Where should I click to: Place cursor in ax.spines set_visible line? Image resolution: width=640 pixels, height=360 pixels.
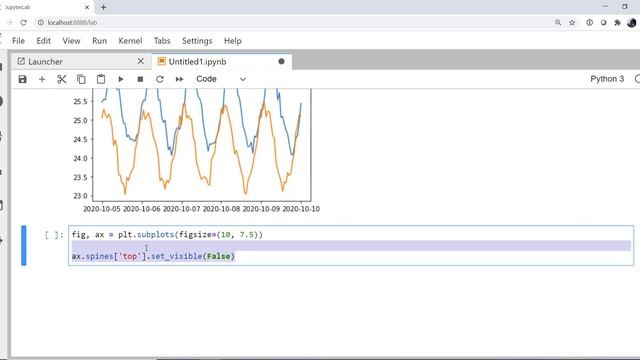pyautogui.click(x=153, y=256)
